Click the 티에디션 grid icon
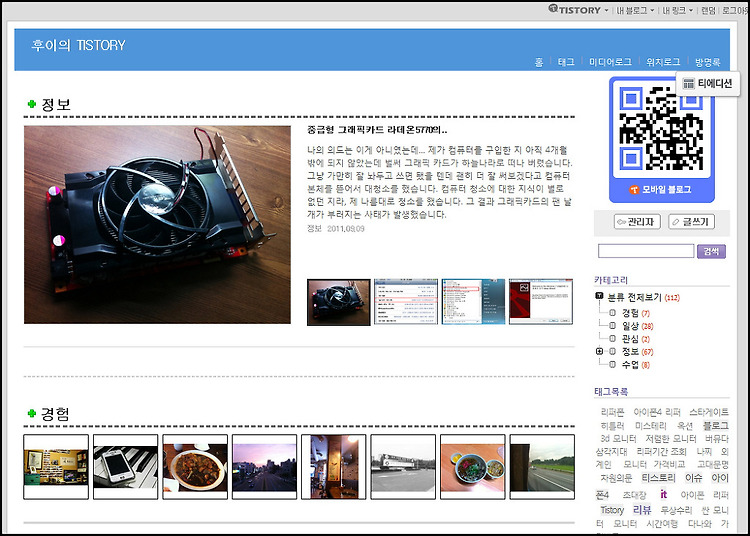Screen dimensions: 750x536 (x=688, y=84)
